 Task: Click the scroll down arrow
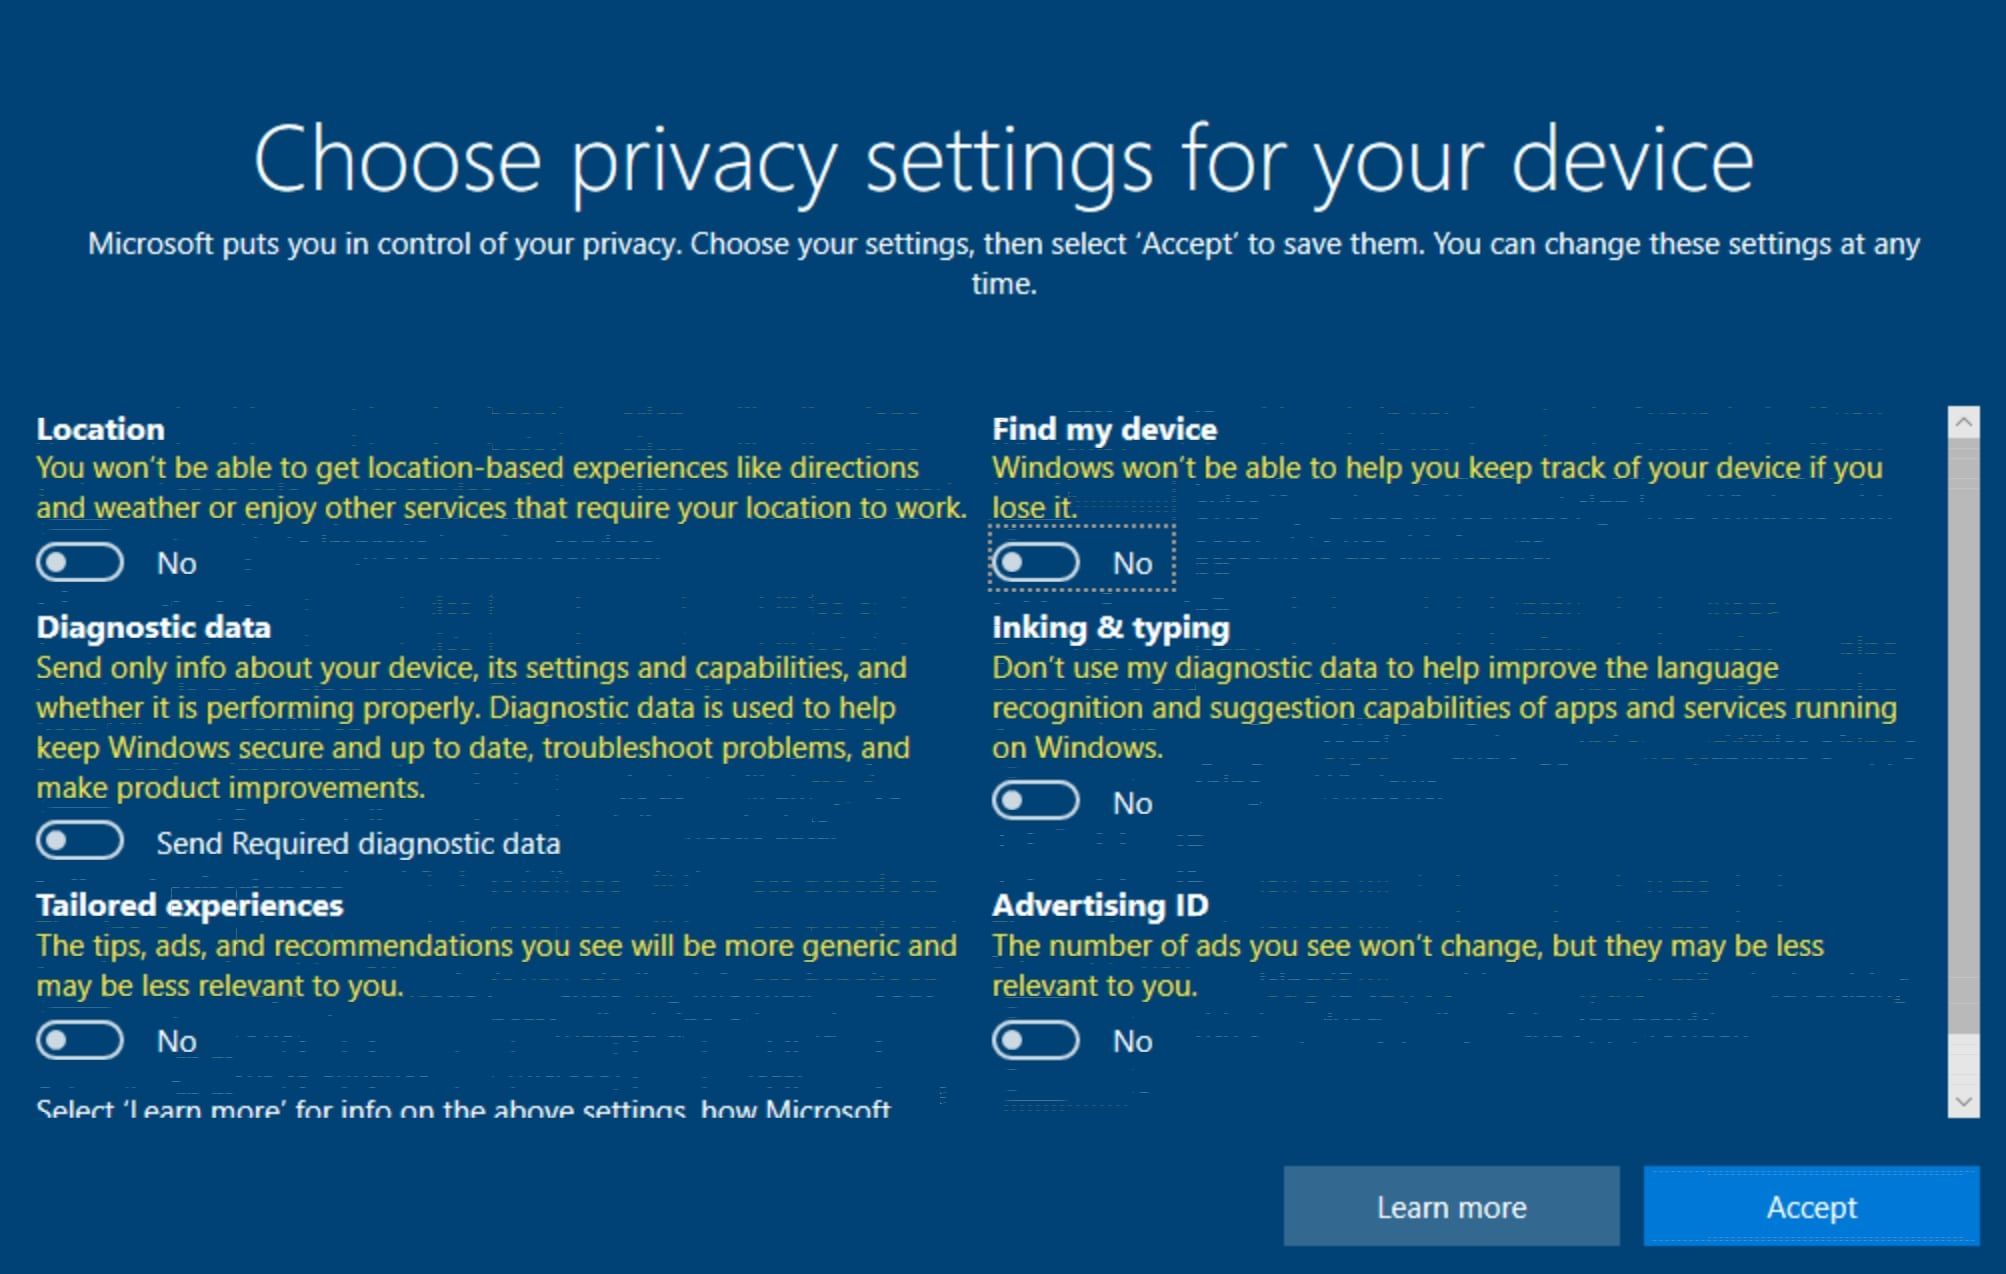[1963, 1102]
